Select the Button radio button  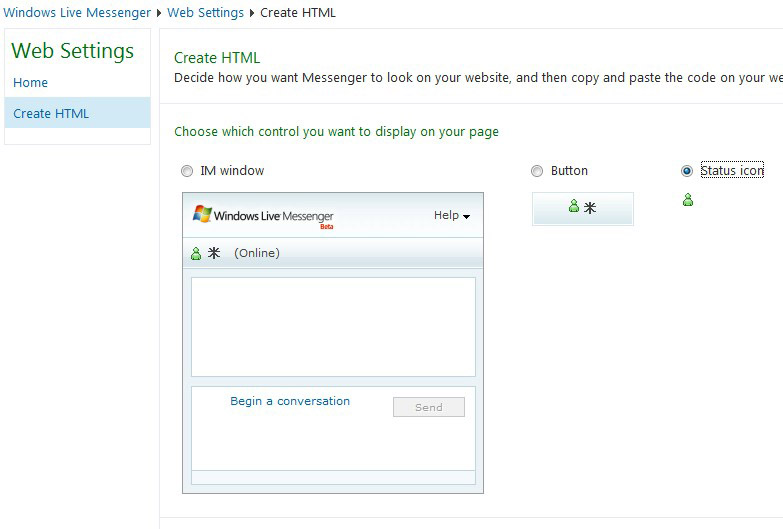537,171
